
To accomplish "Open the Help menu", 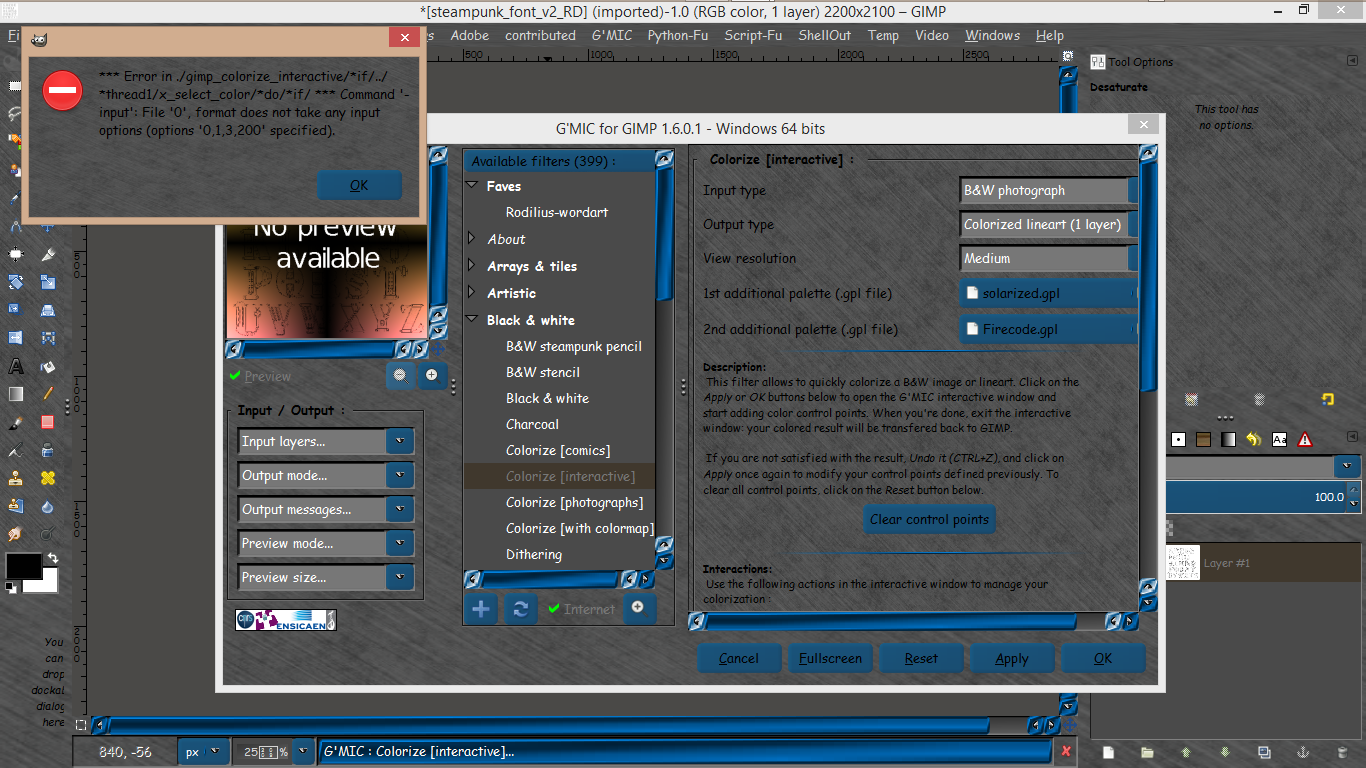I will click(x=1049, y=35).
